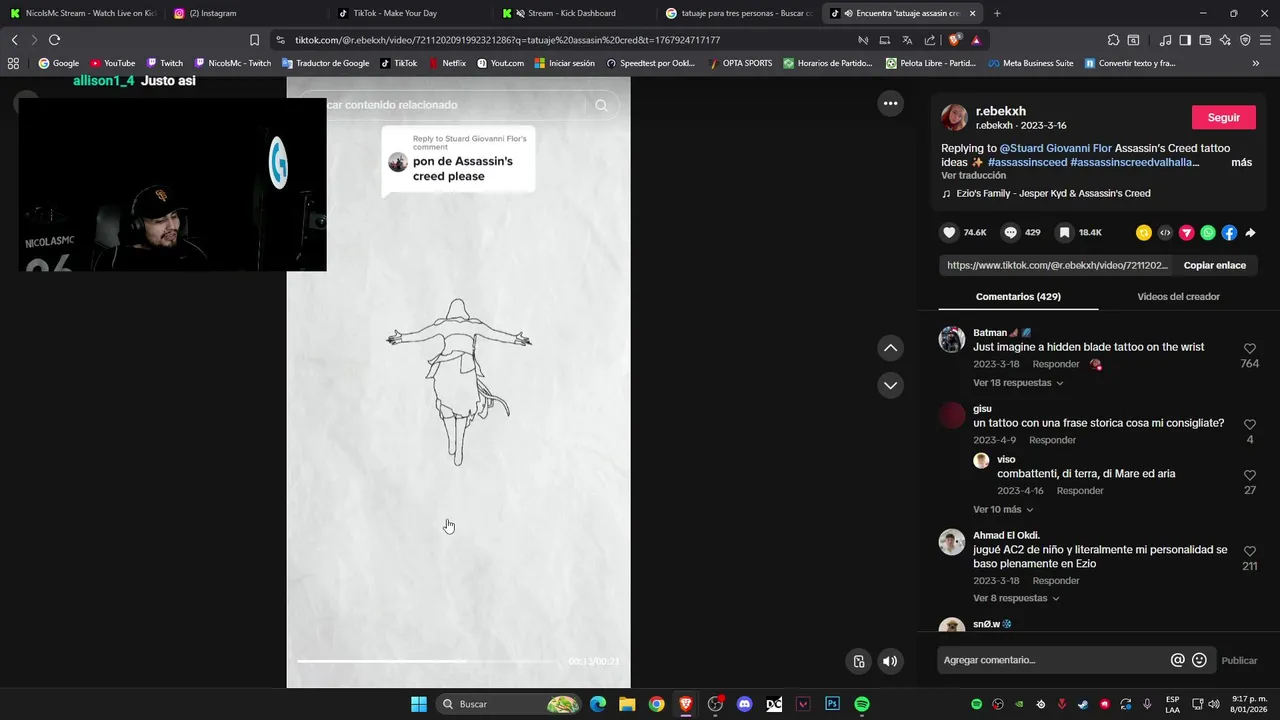Switch to Stream - Kick Dashboard tab

tap(572, 13)
